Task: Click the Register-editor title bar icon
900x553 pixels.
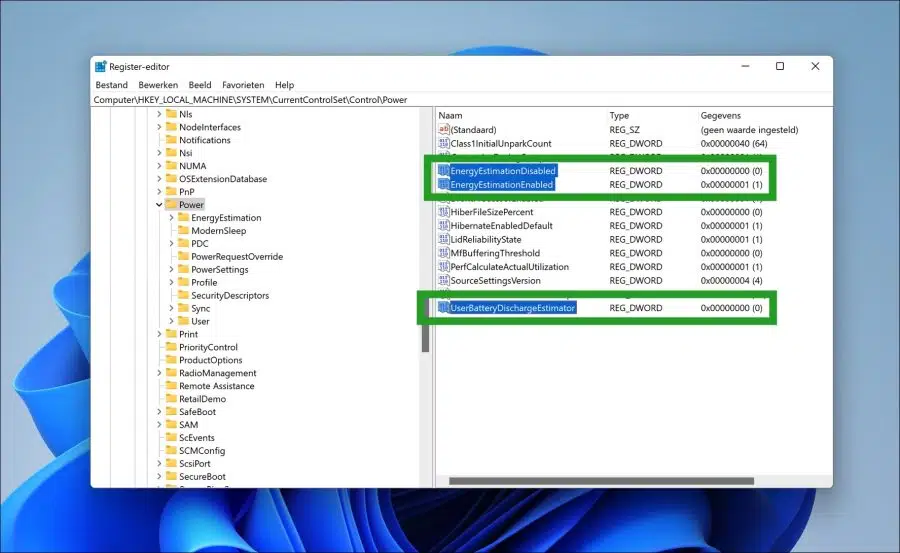Action: (100, 67)
